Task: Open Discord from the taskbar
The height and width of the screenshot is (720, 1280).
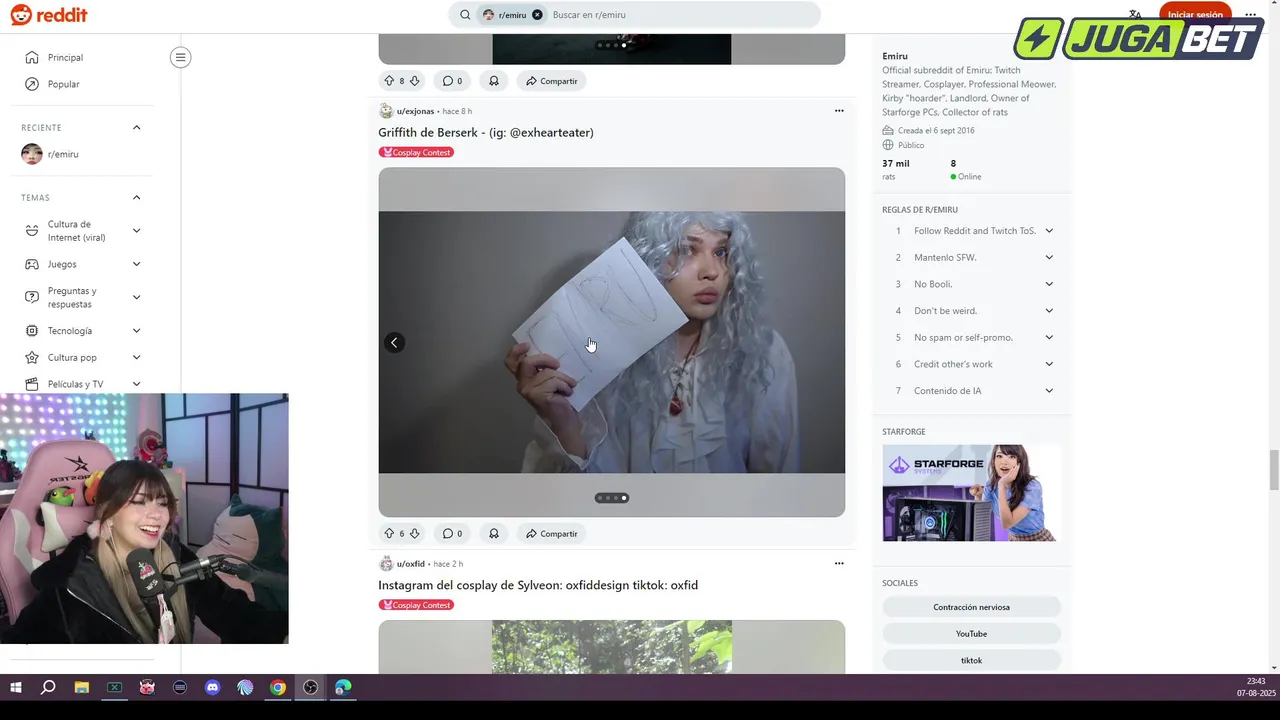Action: coord(212,688)
